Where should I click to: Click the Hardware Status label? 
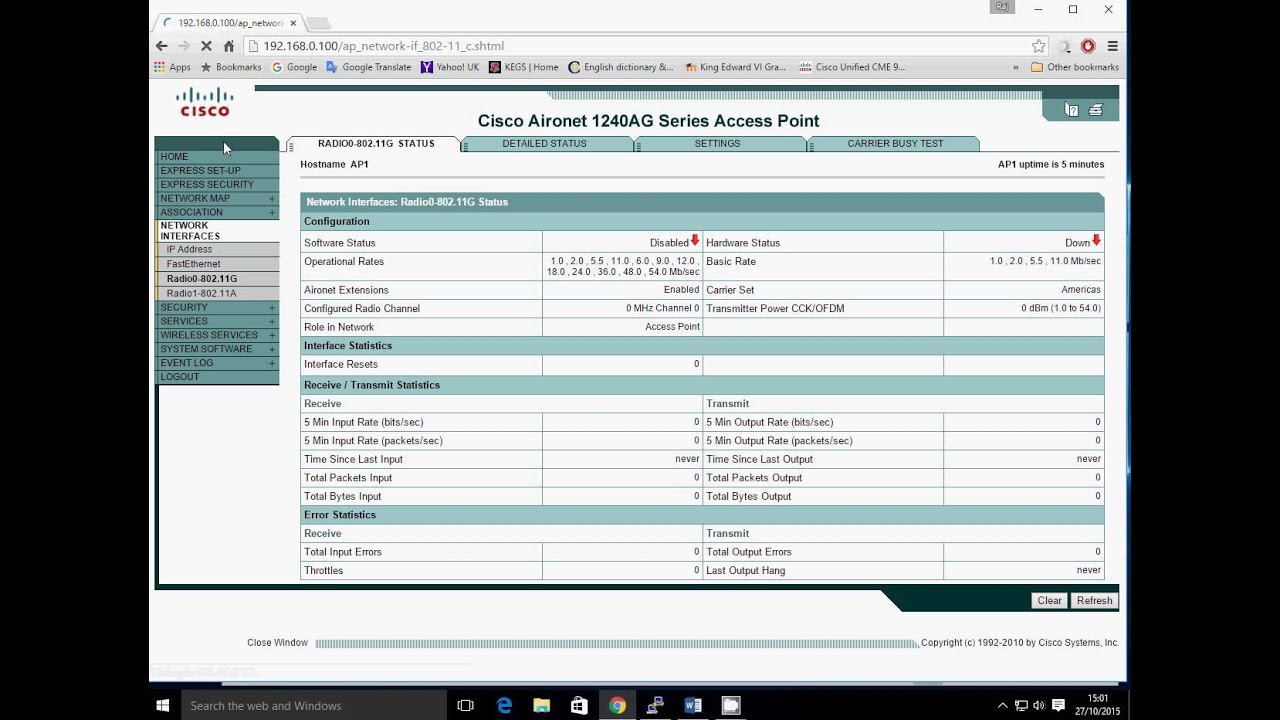click(x=743, y=243)
